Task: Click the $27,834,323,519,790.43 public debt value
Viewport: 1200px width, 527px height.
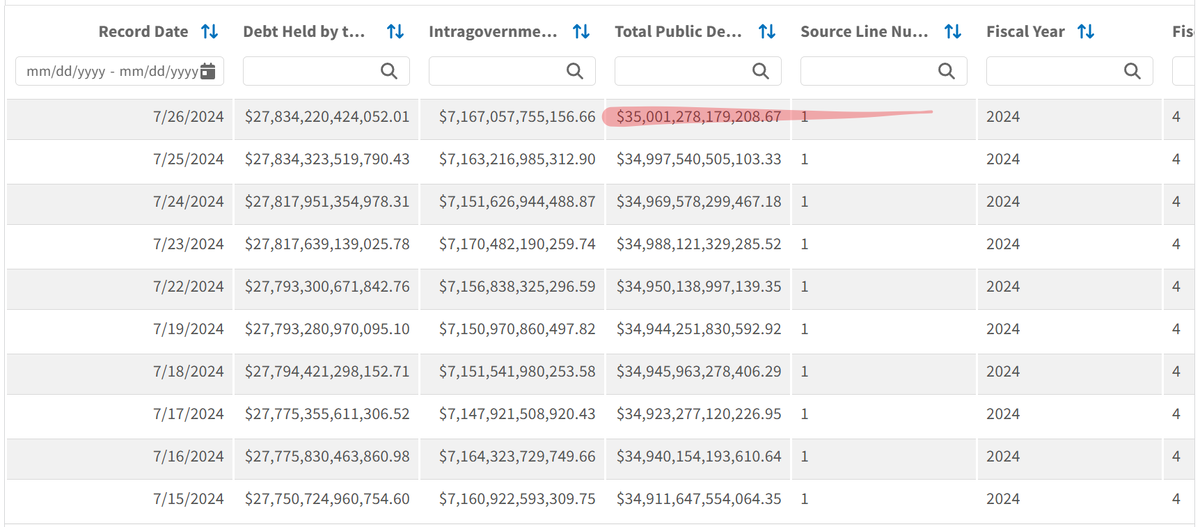Action: coord(327,159)
